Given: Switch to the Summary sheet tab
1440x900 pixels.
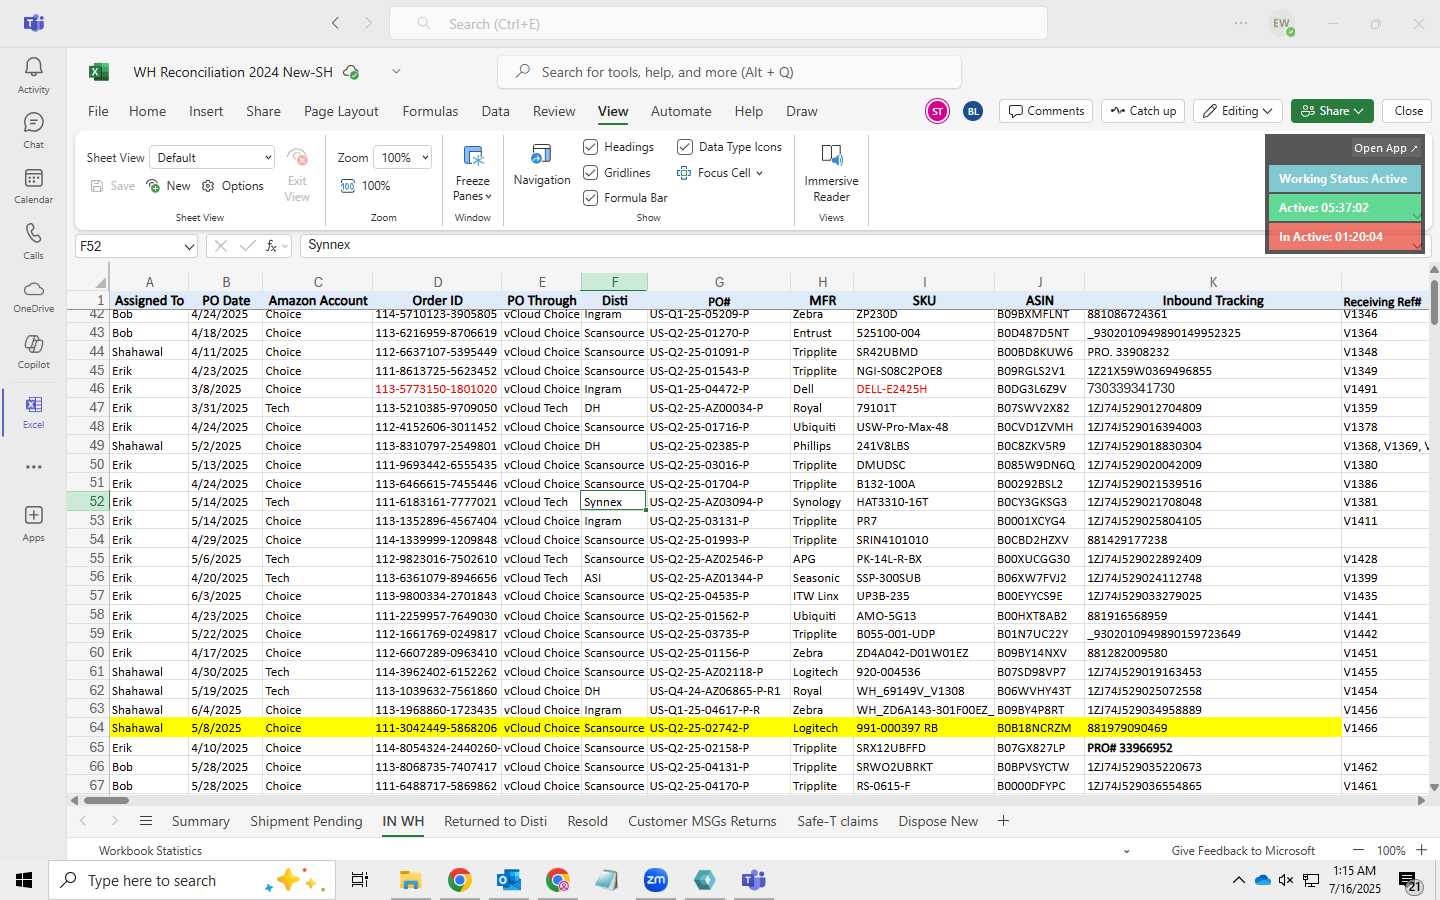Looking at the screenshot, I should (200, 821).
